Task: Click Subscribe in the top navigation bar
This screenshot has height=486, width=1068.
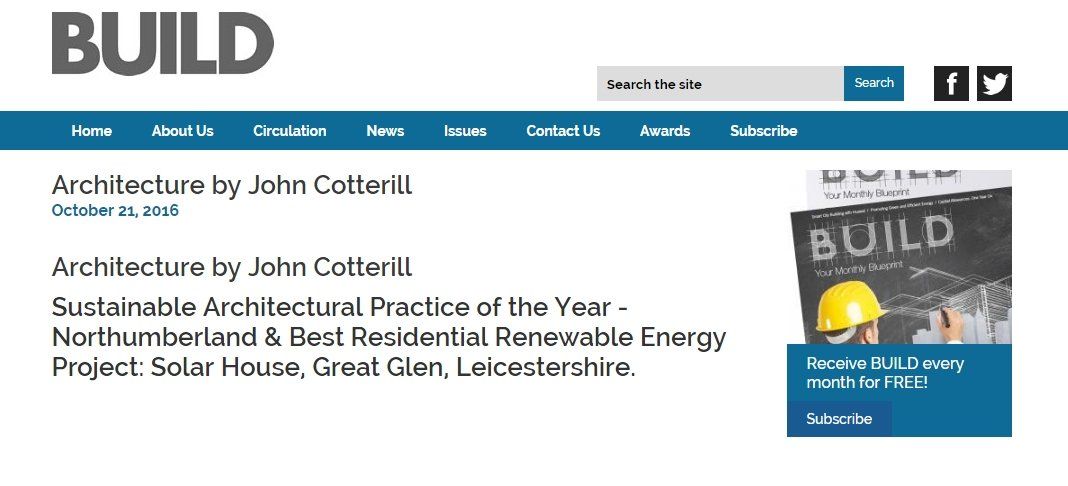Action: [x=763, y=131]
